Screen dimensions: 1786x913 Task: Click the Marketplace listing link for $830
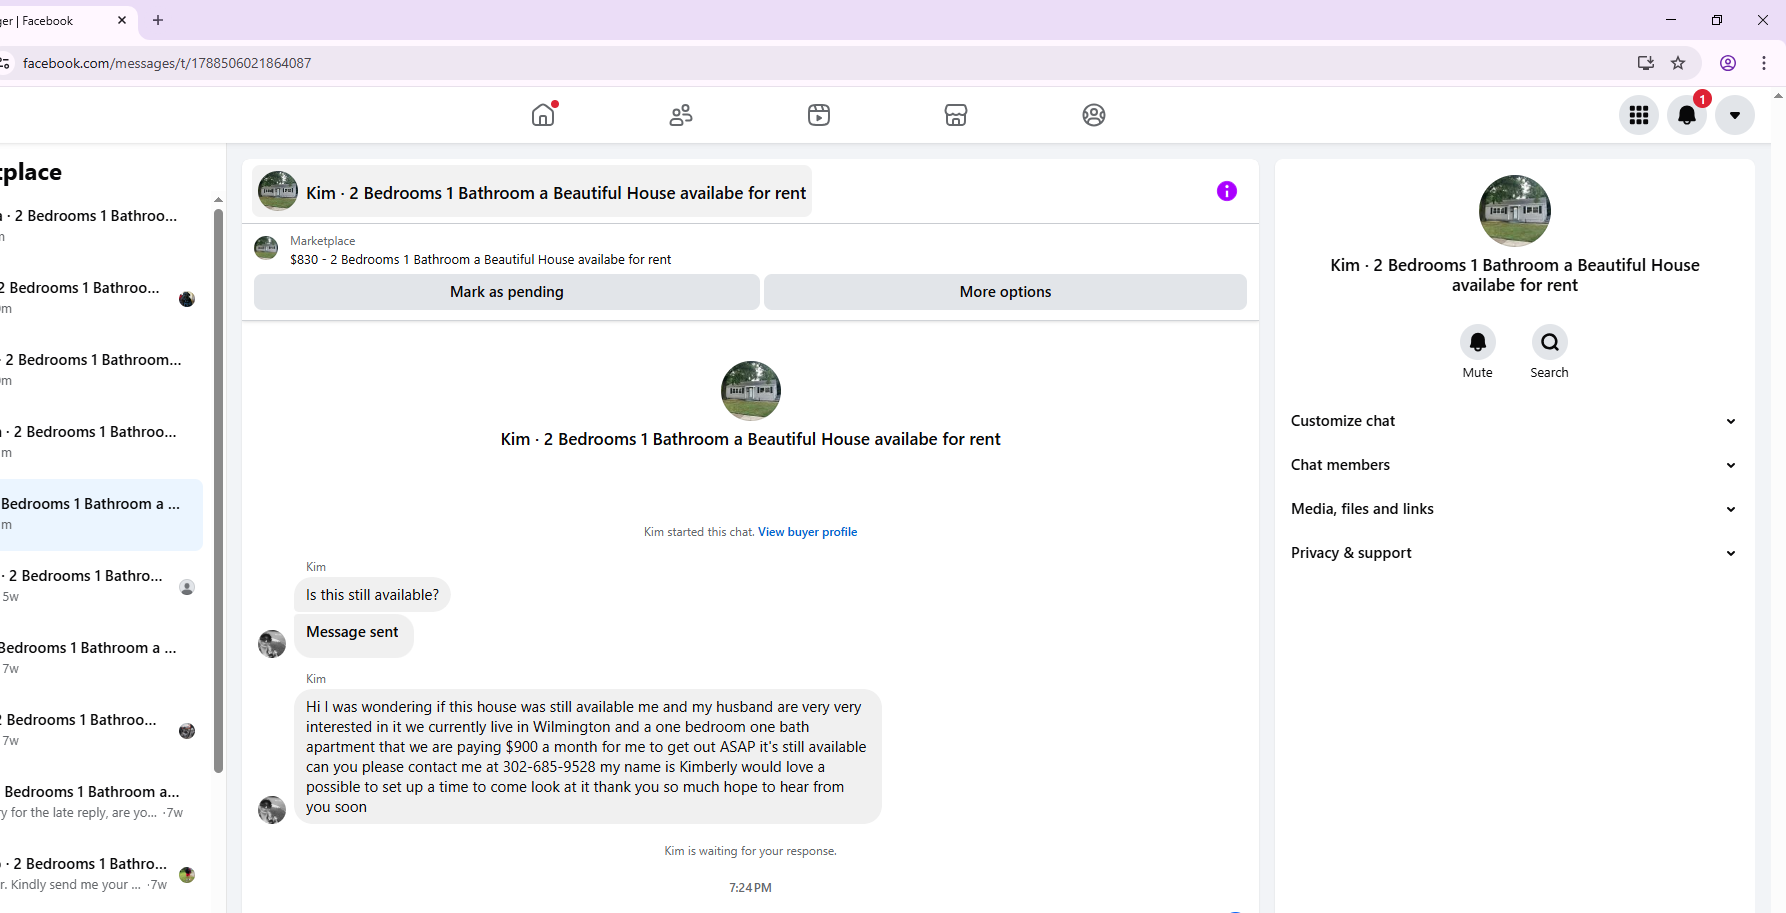(x=480, y=260)
